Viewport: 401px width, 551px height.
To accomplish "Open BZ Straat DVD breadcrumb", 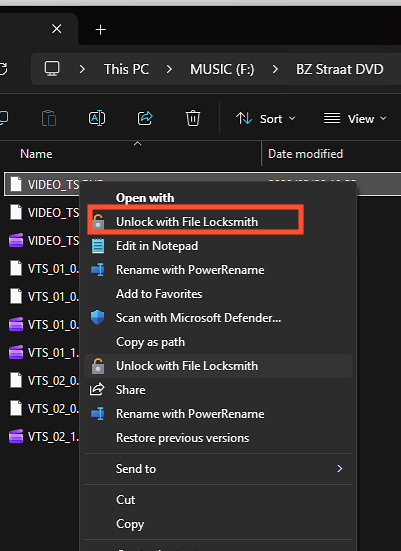I will coord(339,69).
